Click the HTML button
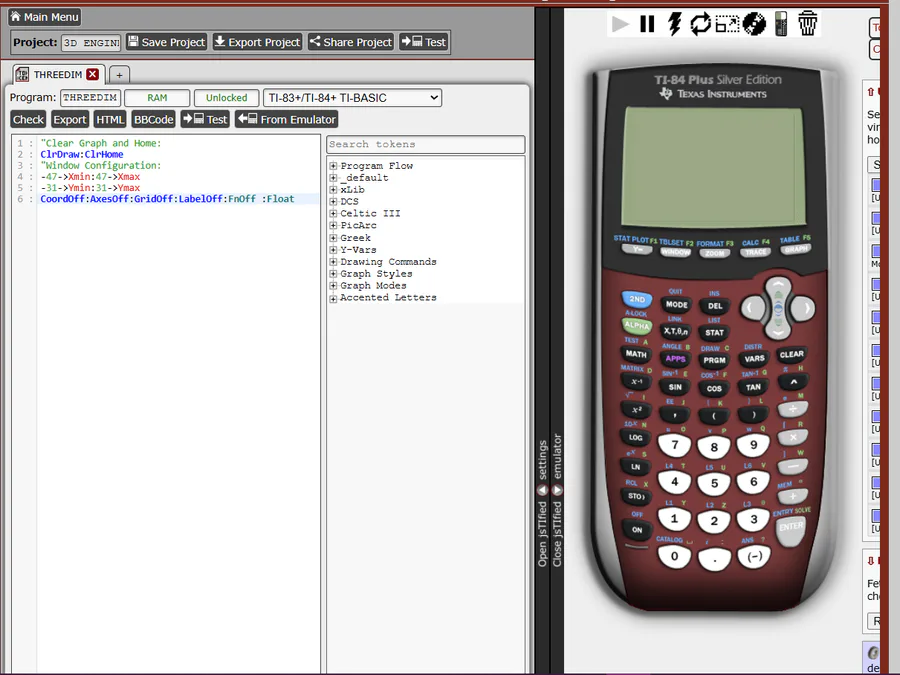The height and width of the screenshot is (675, 900). tap(110, 119)
